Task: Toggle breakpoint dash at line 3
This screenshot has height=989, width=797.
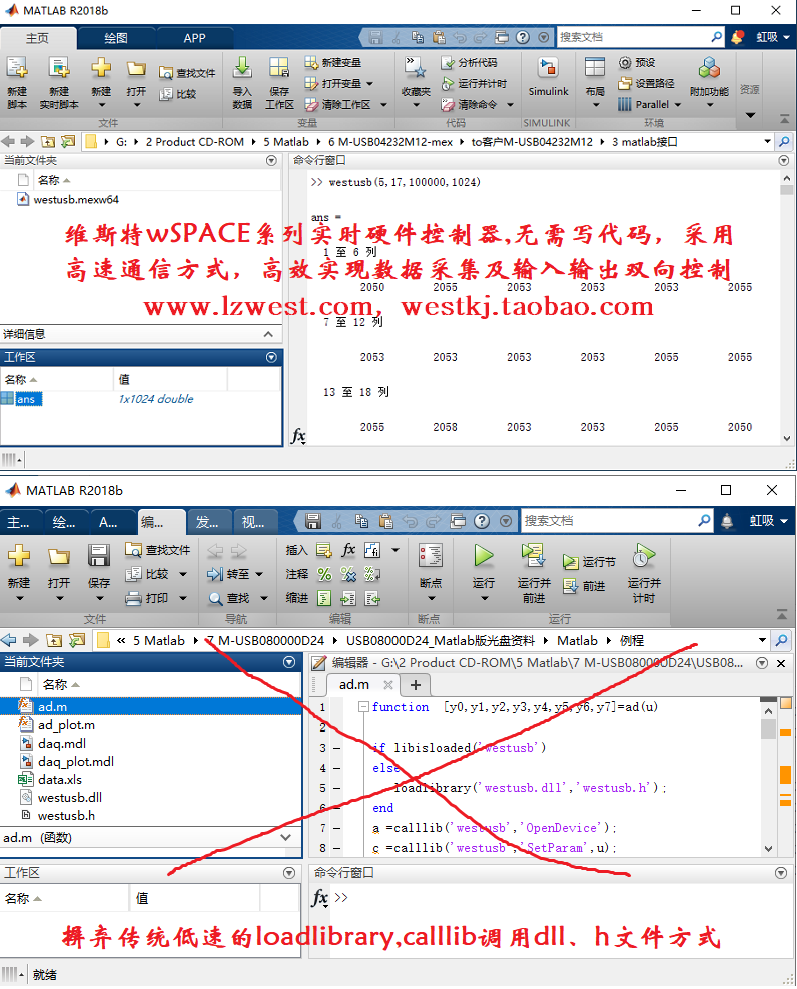Action: point(337,748)
